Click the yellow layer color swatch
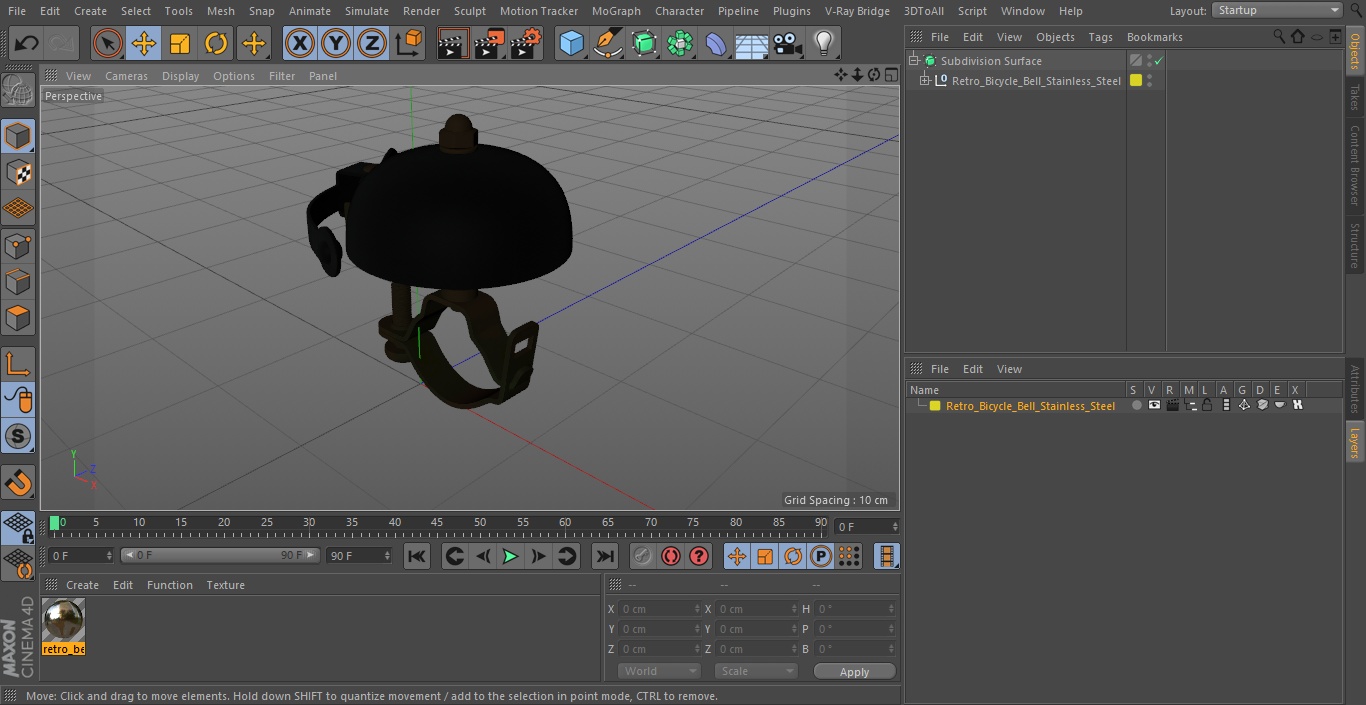 935,406
